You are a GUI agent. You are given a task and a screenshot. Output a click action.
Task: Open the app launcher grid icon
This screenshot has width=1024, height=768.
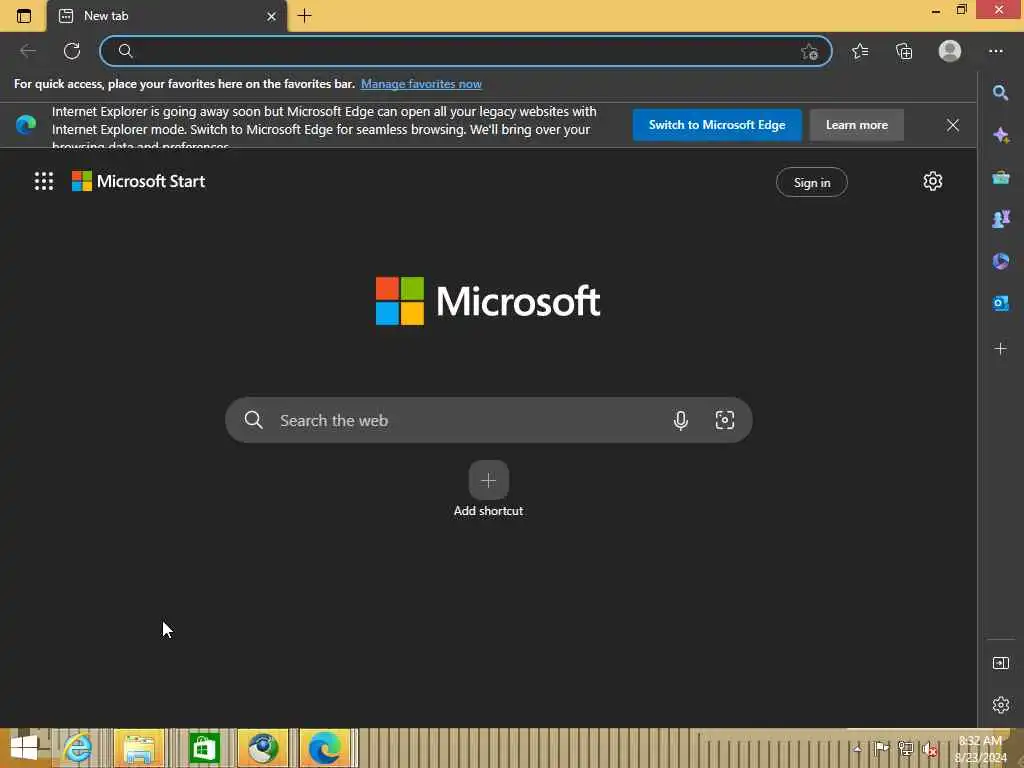click(44, 181)
